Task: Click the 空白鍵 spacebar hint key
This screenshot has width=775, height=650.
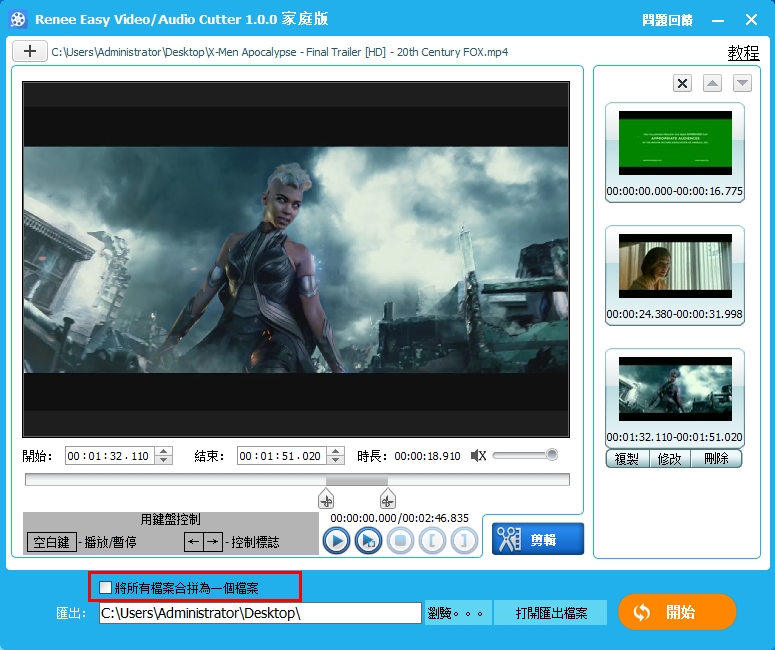Action: (51, 542)
